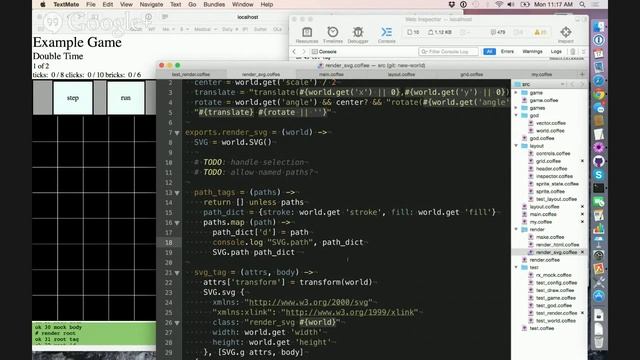640x360 pixels.
Task: Switch to the test_render.coffee tab
Action: click(191, 74)
